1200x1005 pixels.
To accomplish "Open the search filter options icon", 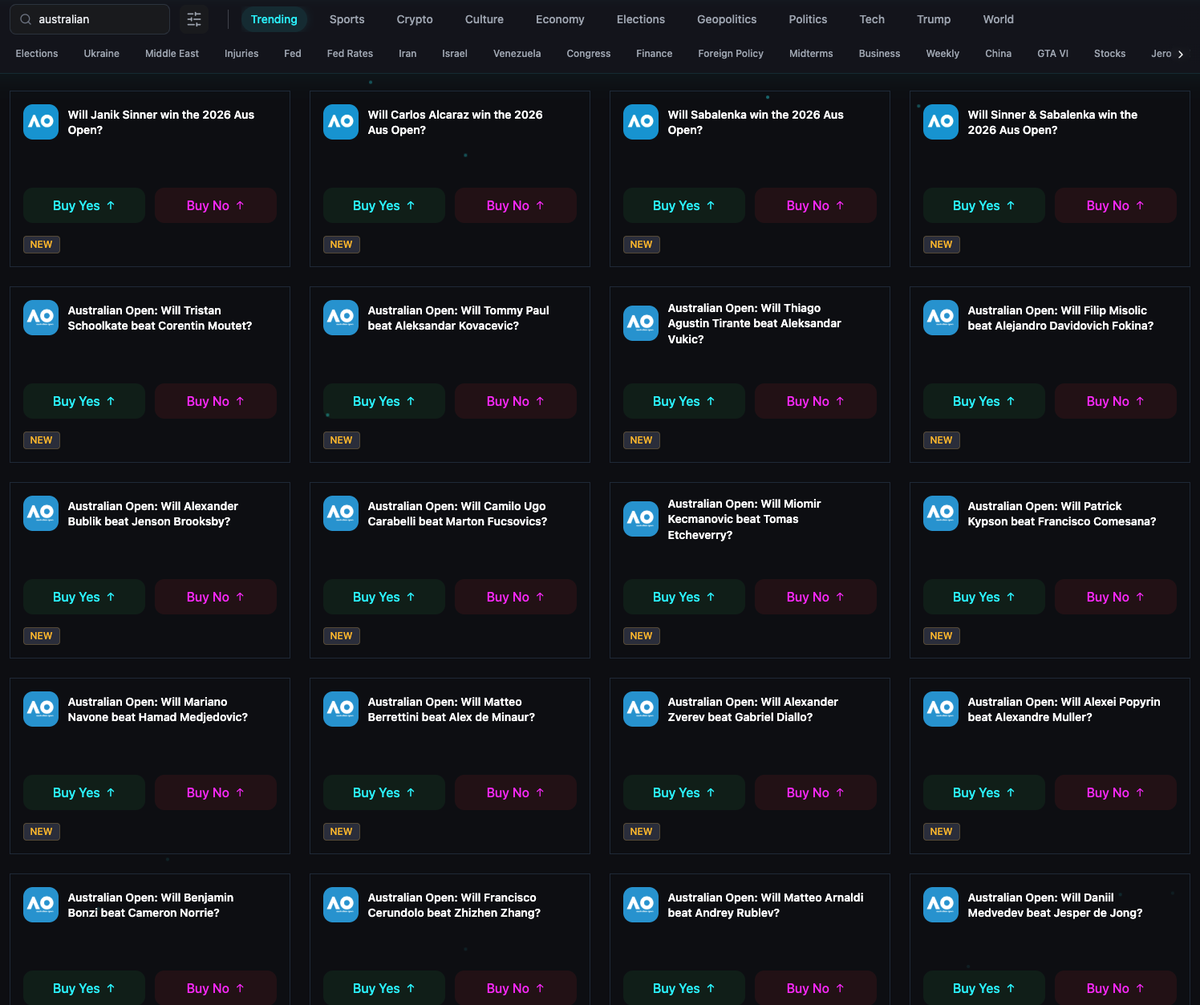I will pos(193,19).
